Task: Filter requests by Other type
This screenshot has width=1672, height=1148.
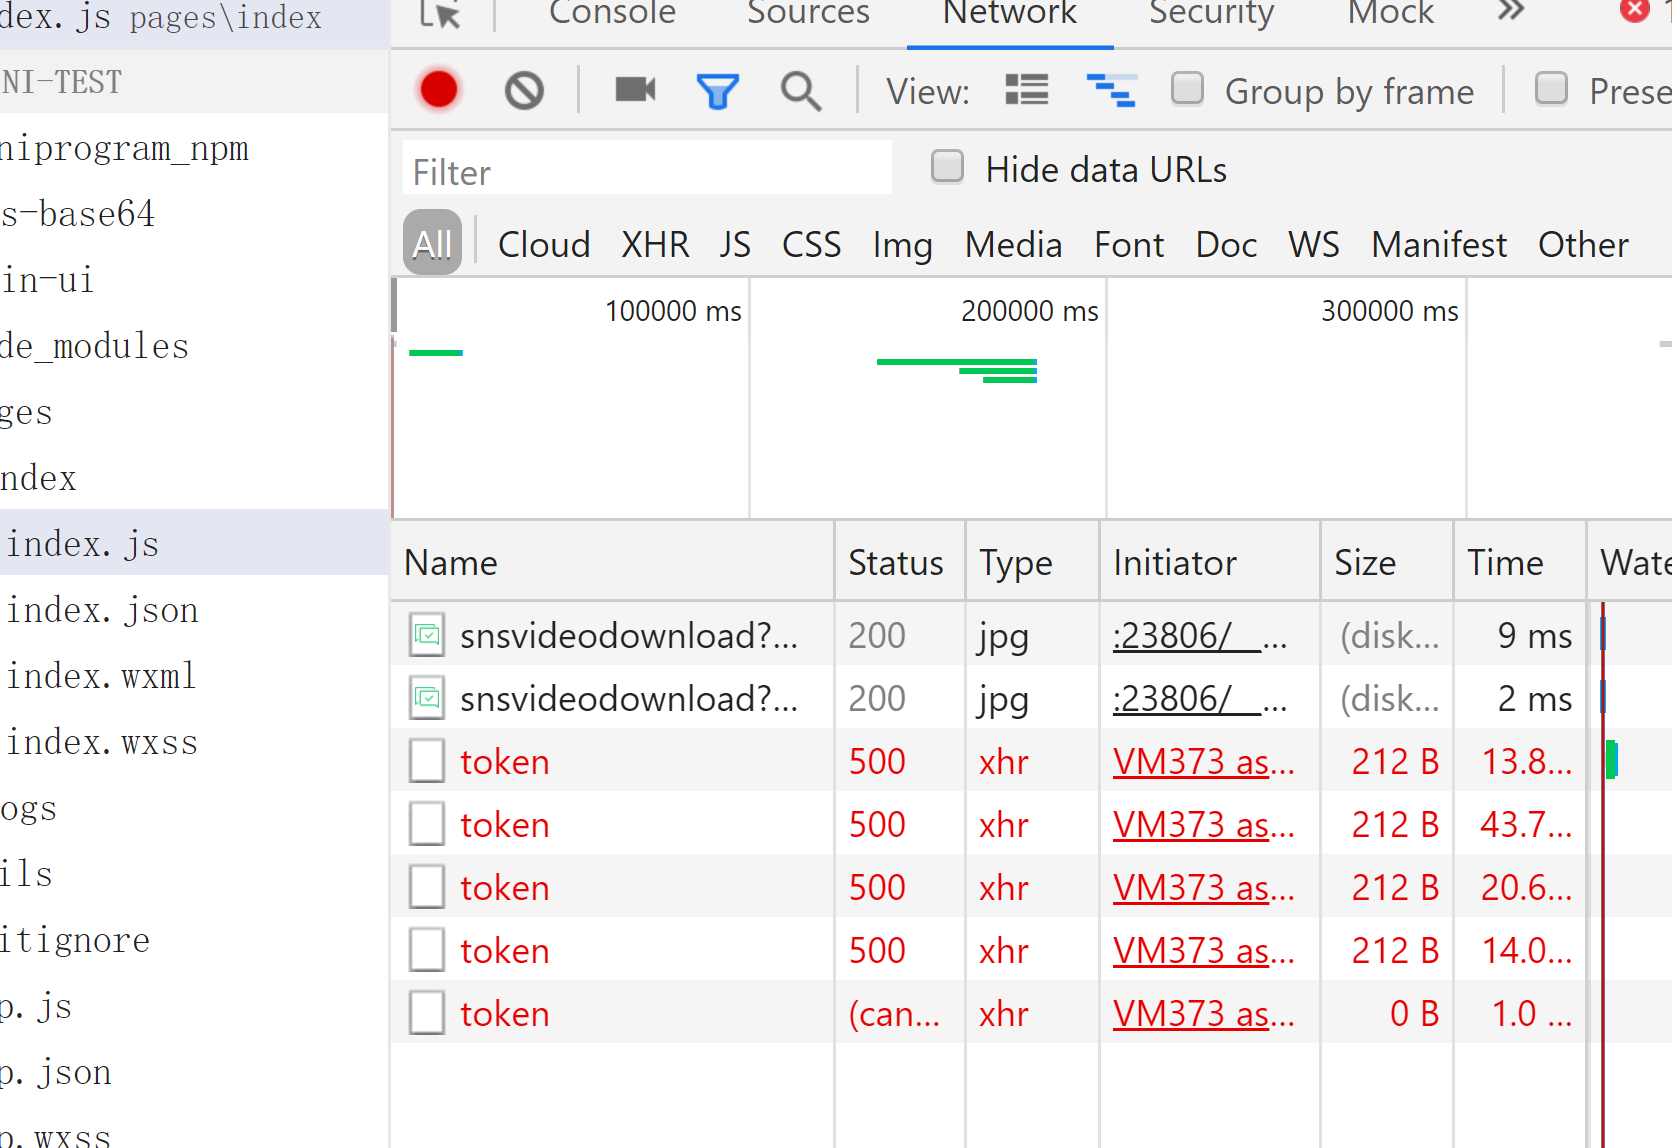Action: pos(1583,244)
